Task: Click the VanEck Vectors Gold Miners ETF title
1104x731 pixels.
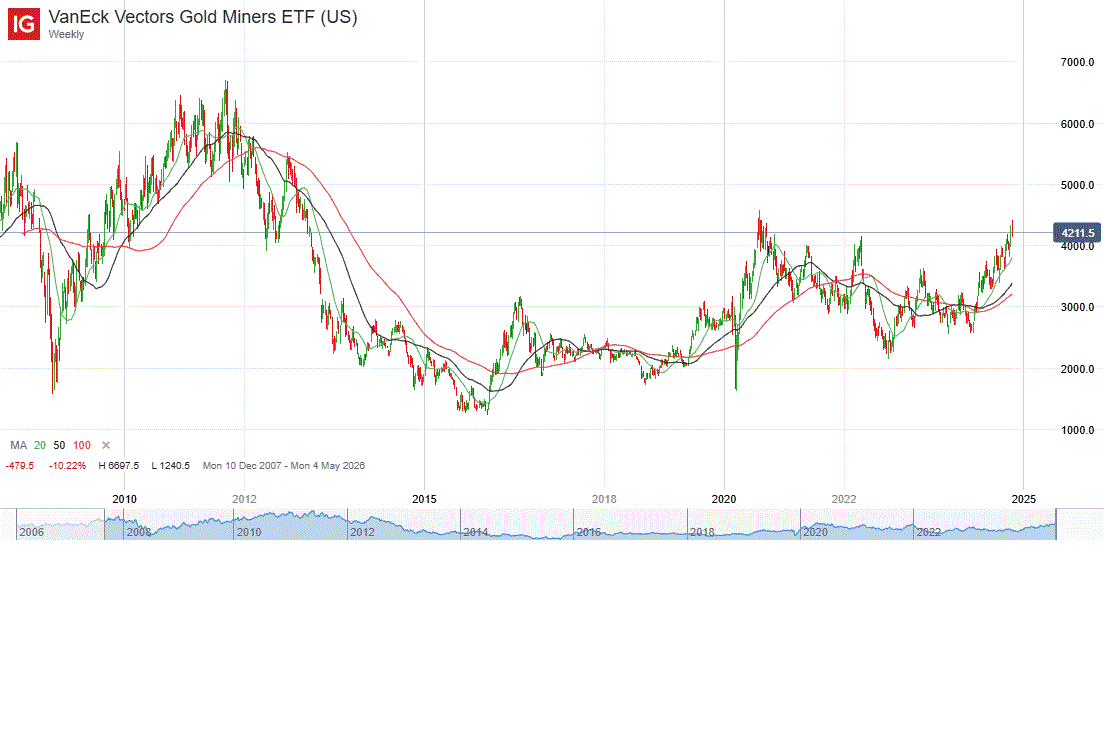Action: coord(203,17)
